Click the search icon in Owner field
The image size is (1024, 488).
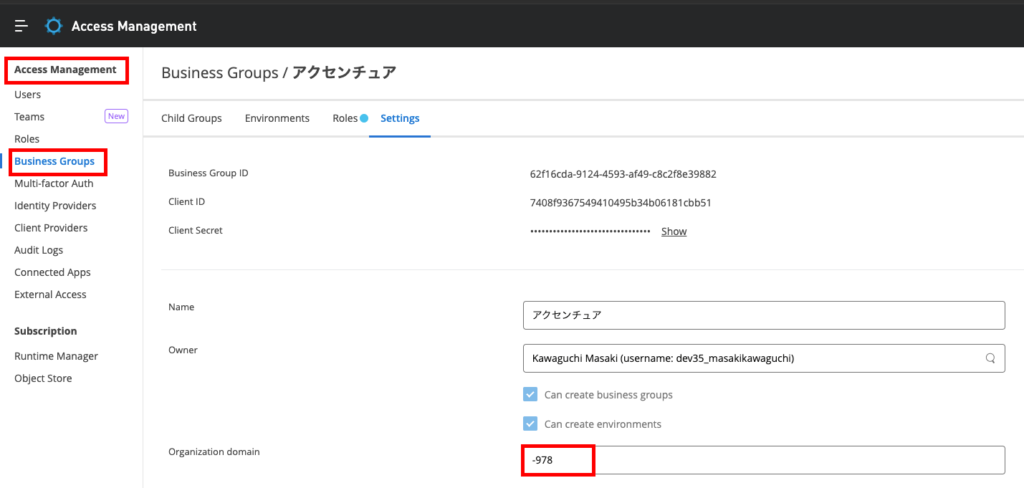[x=990, y=358]
